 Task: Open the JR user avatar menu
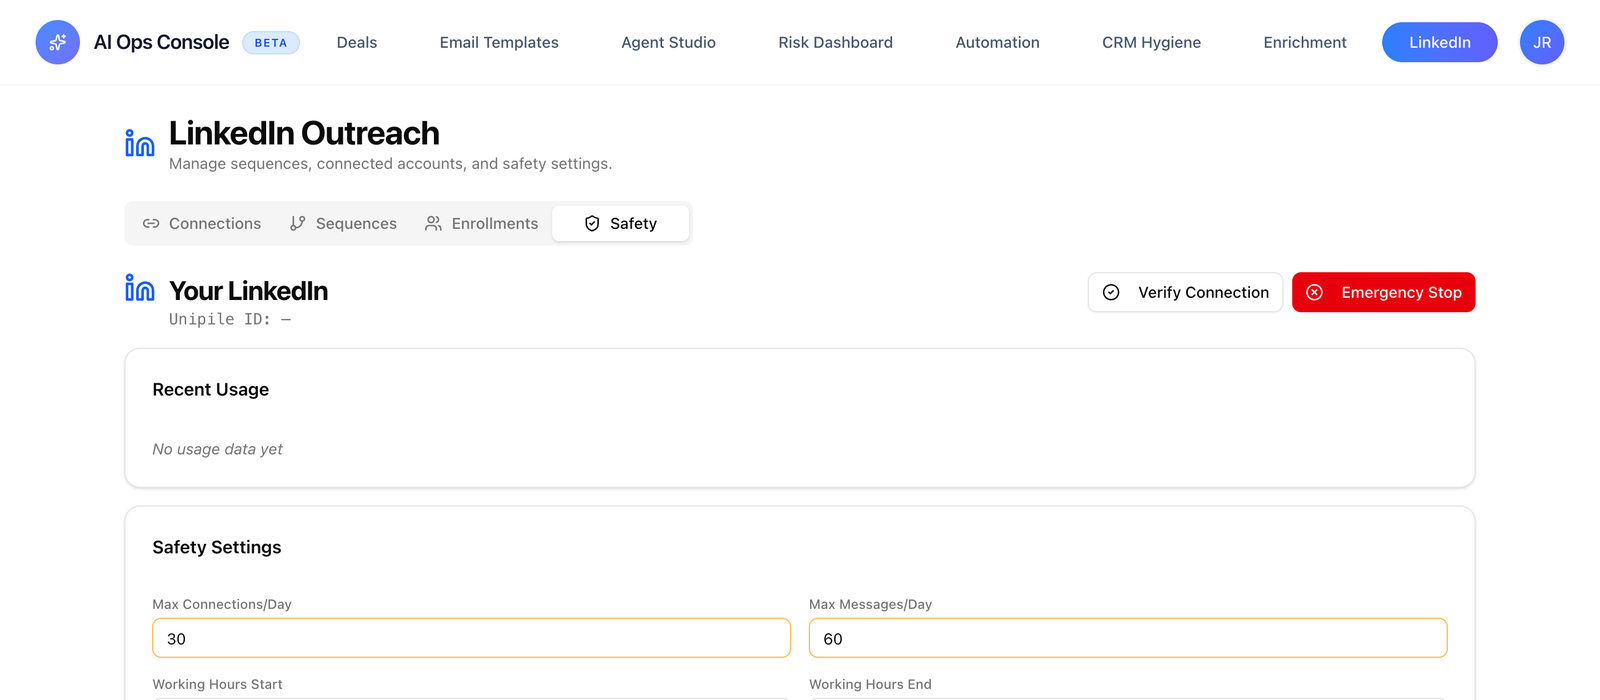click(1542, 42)
